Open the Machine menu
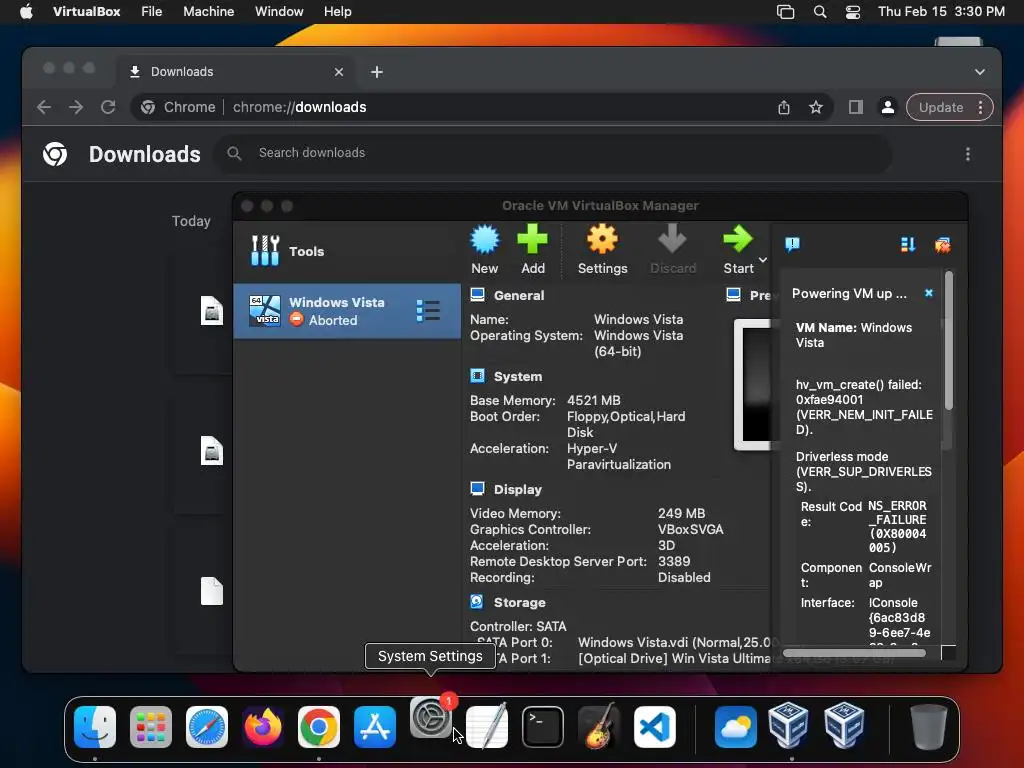 tap(208, 12)
